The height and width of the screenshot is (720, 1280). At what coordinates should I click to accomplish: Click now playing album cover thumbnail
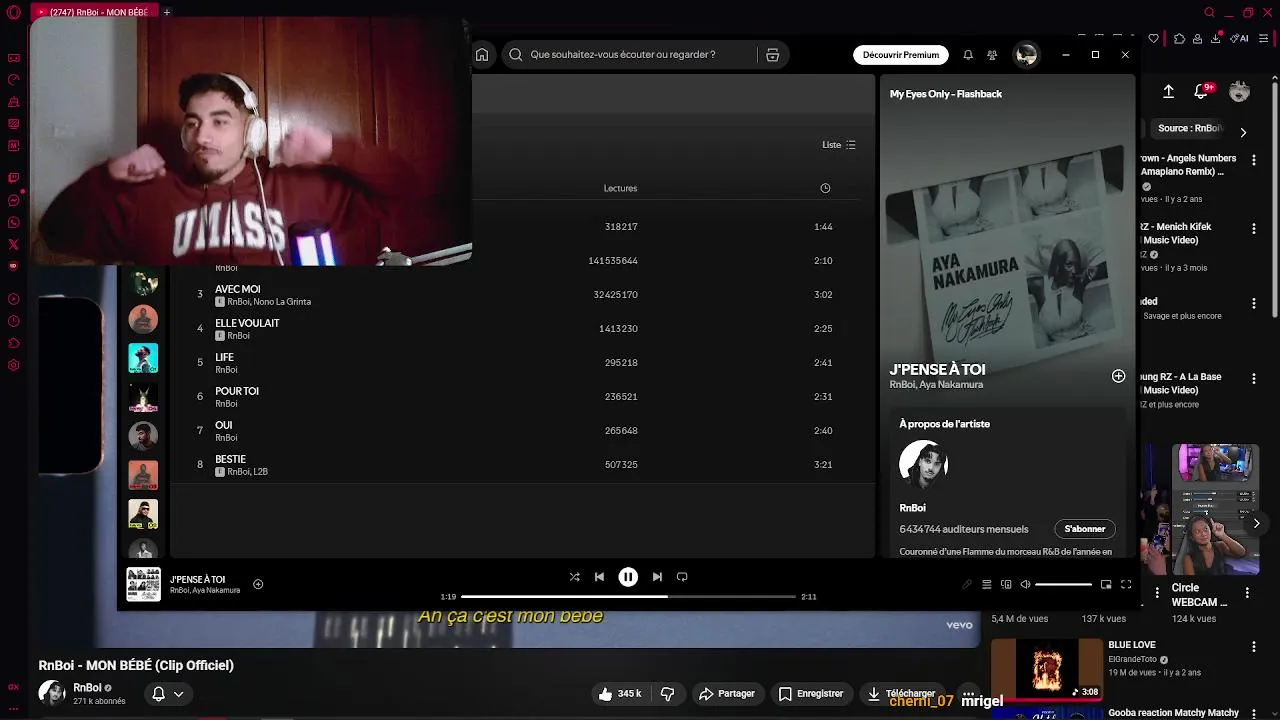143,584
